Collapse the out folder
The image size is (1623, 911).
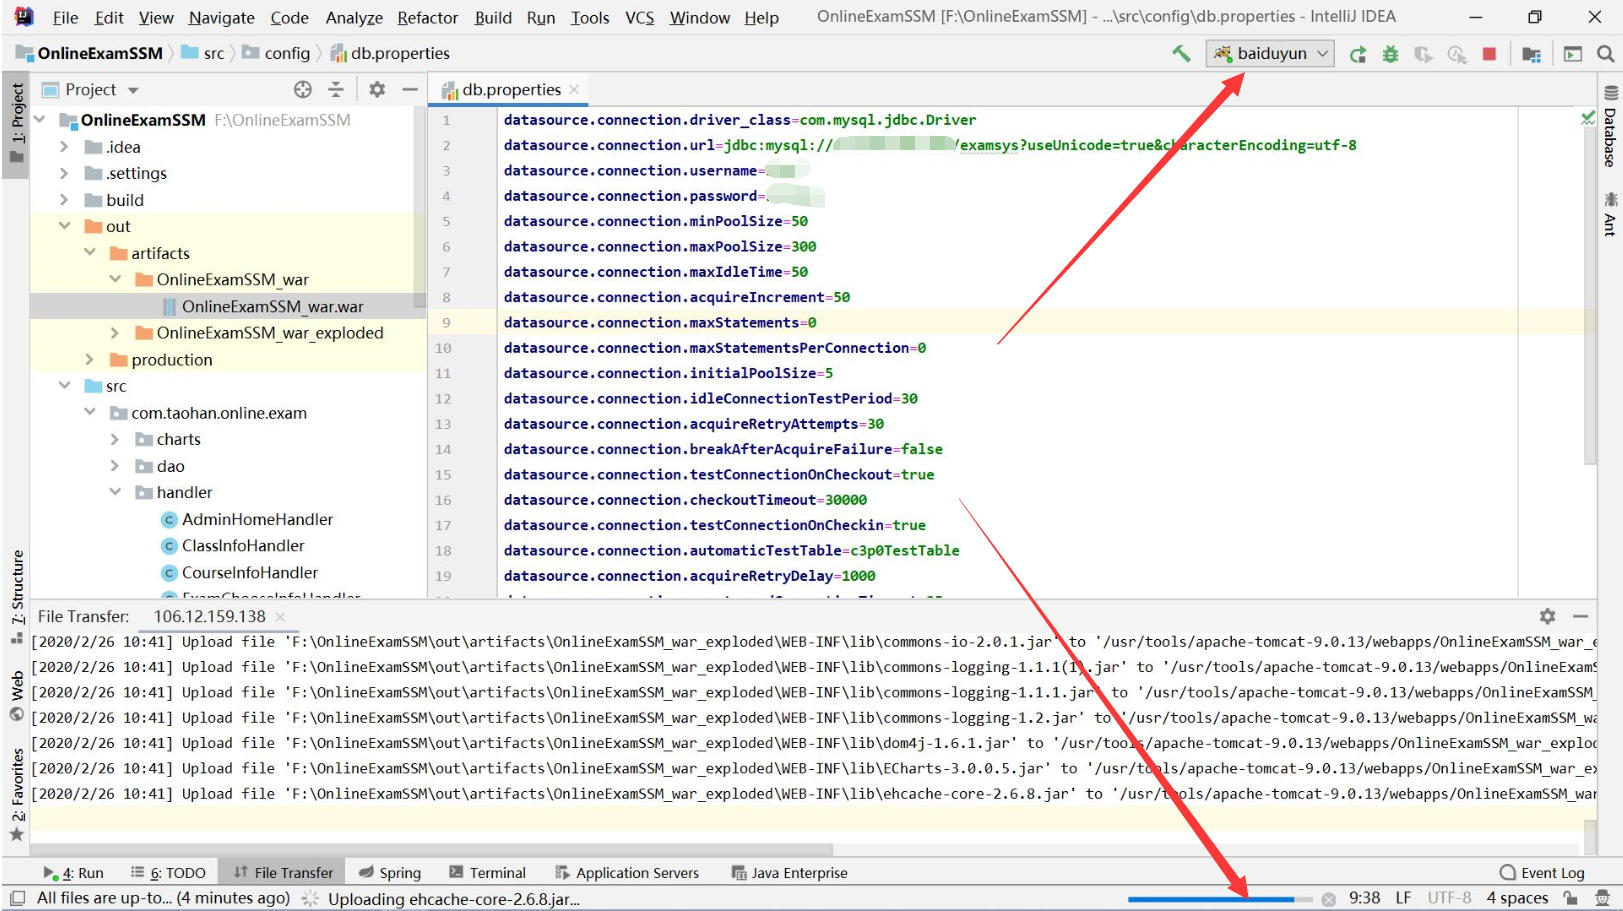64,226
